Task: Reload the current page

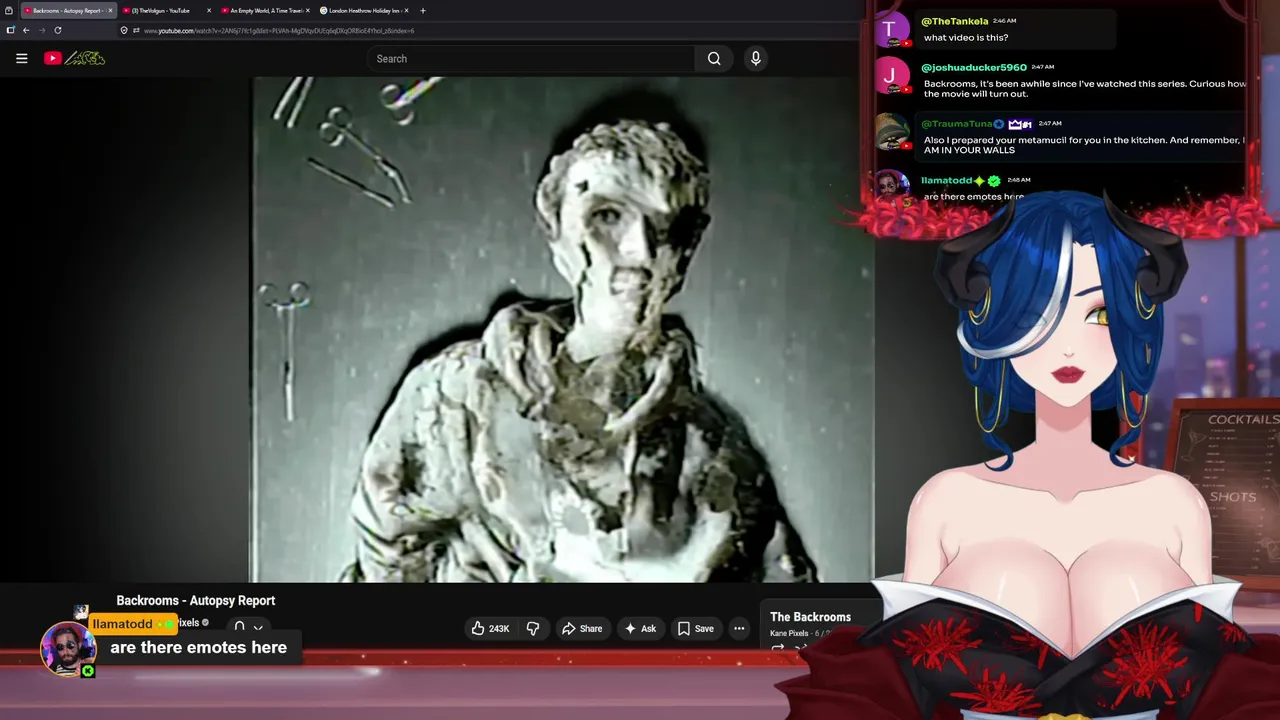Action: click(x=58, y=30)
